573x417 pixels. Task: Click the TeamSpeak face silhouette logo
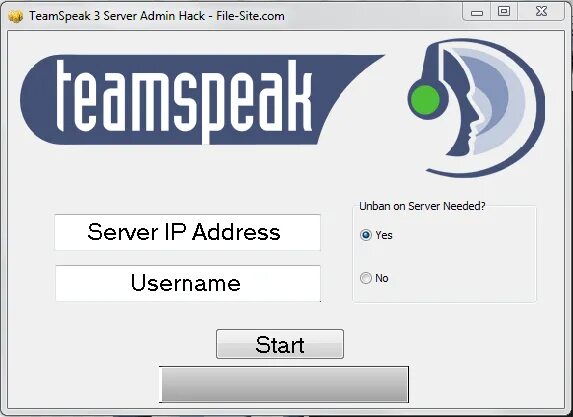pyautogui.click(x=477, y=108)
